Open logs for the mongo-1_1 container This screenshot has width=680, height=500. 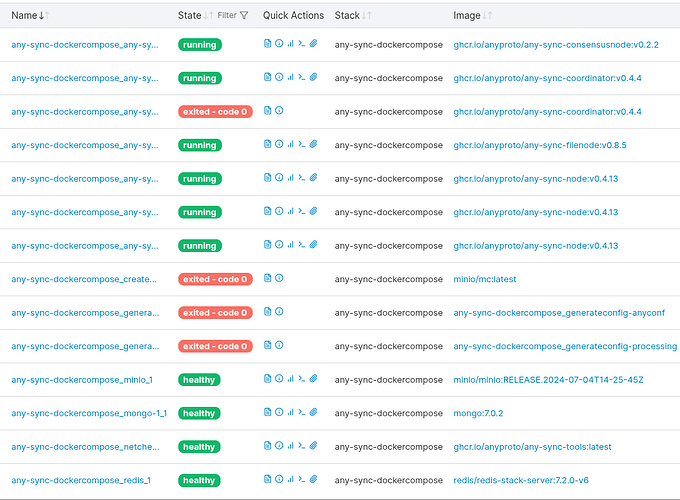click(x=268, y=412)
